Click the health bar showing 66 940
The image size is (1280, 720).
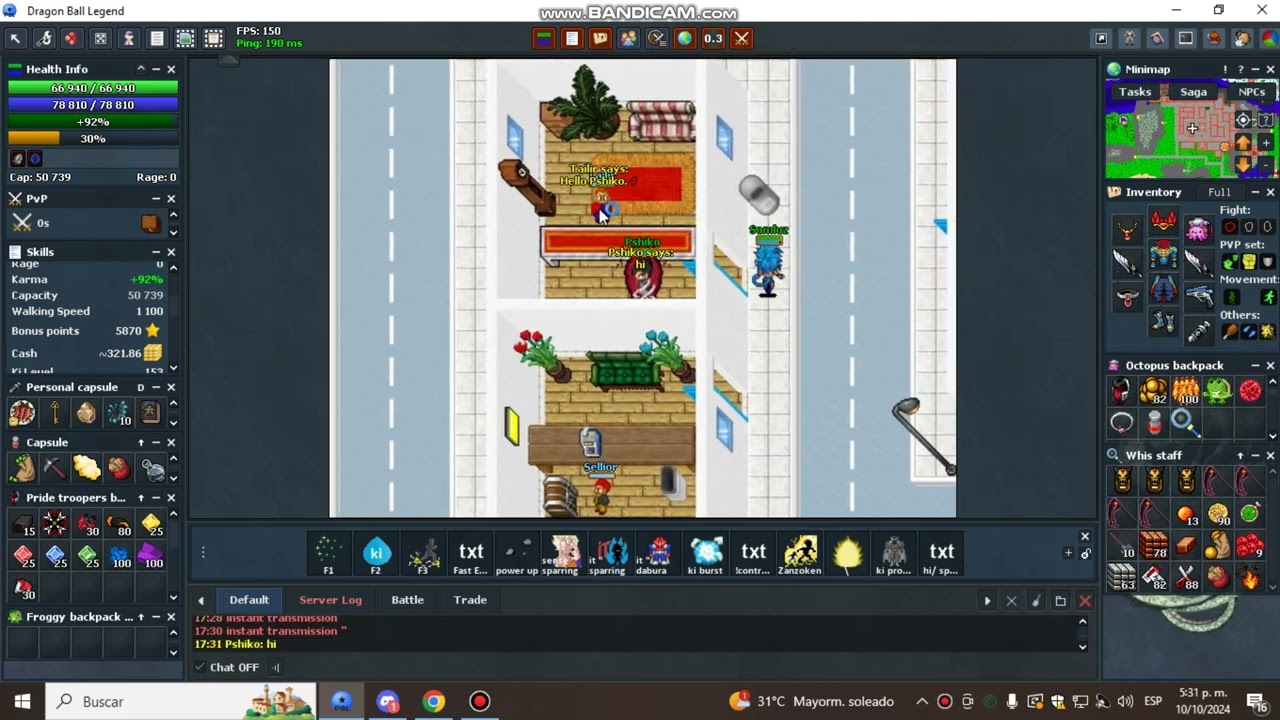pyautogui.click(x=93, y=88)
